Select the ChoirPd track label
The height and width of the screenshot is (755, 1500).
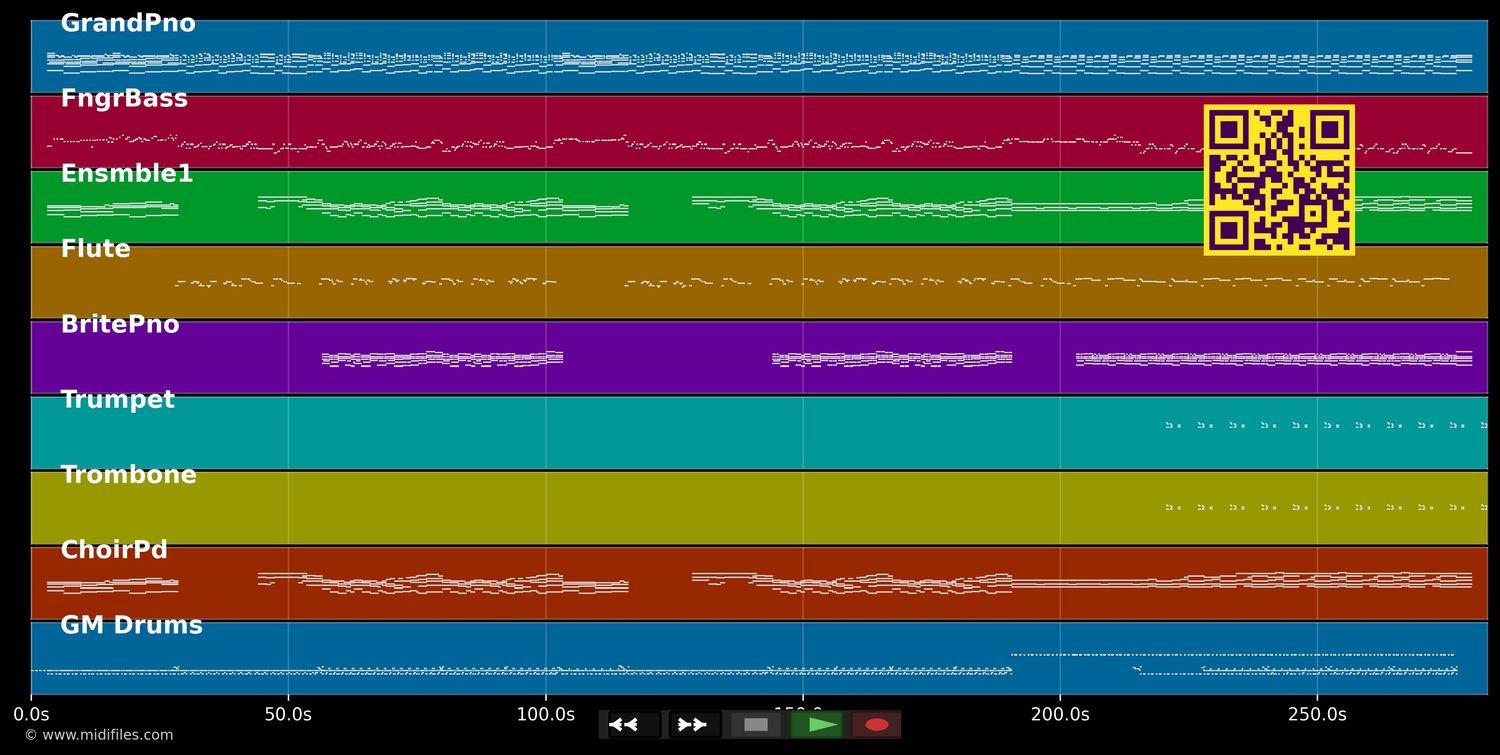(x=114, y=550)
